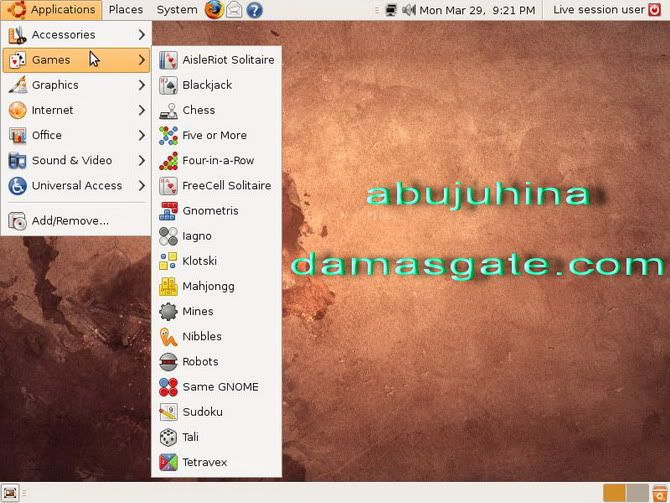The image size is (670, 503).
Task: Click the Nibbles worm icon
Action: 168,337
